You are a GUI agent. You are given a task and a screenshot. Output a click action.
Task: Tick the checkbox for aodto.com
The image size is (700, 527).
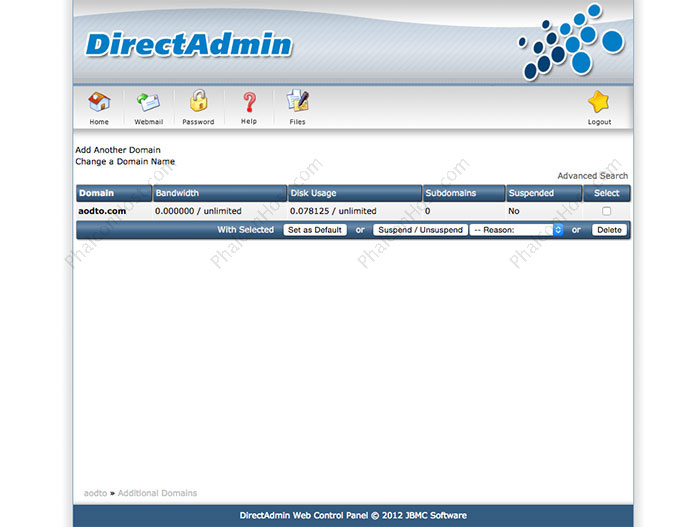pos(606,211)
